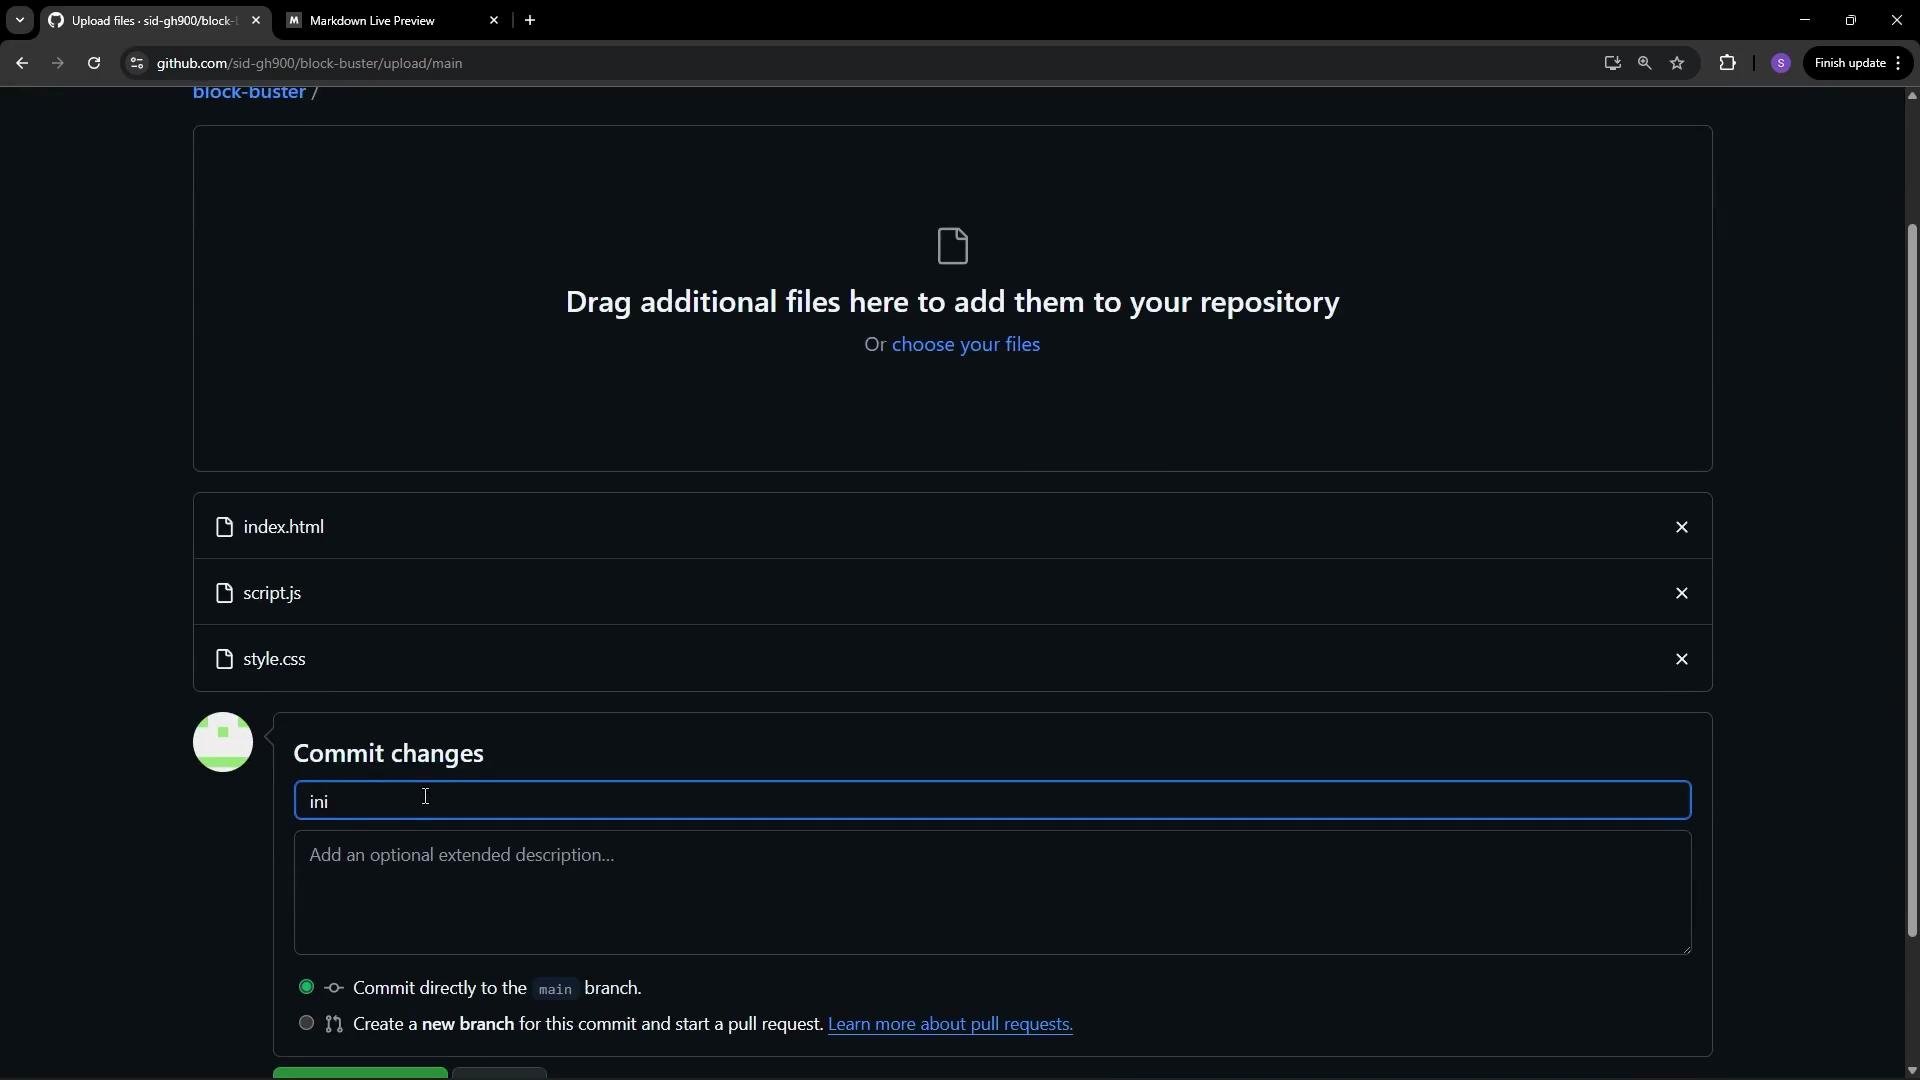The width and height of the screenshot is (1920, 1080).
Task: Close the Markdown Live Preview tab
Action: click(494, 20)
